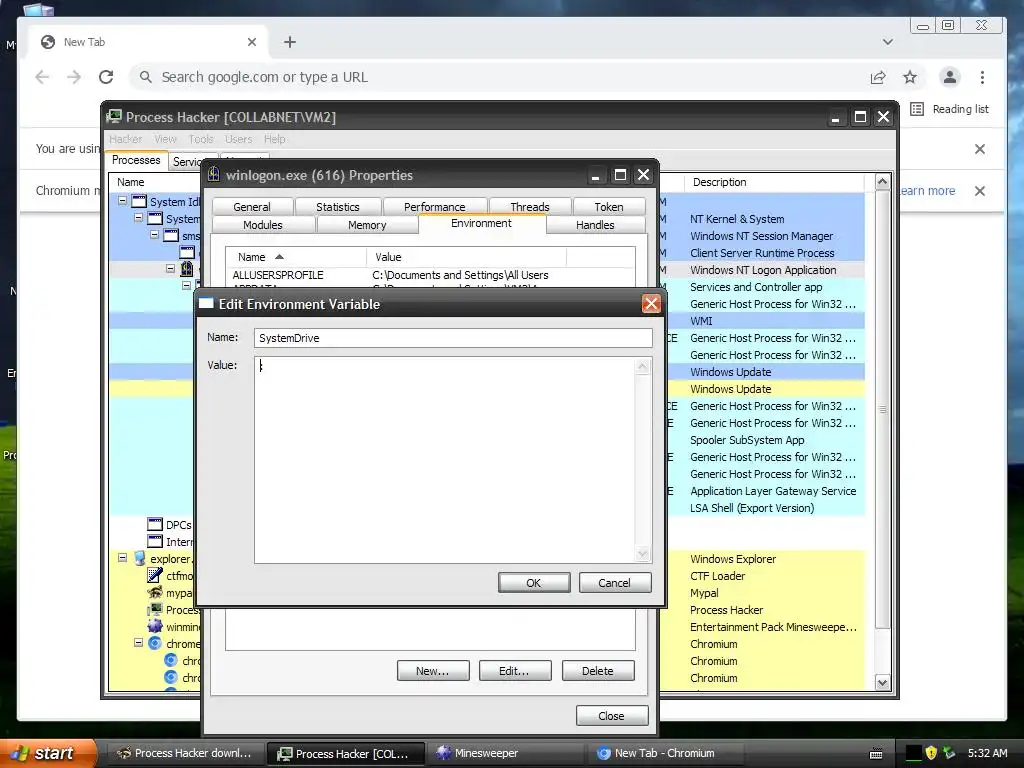Image resolution: width=1024 pixels, height=768 pixels.
Task: Click the winmine process icon
Action: (x=155, y=626)
